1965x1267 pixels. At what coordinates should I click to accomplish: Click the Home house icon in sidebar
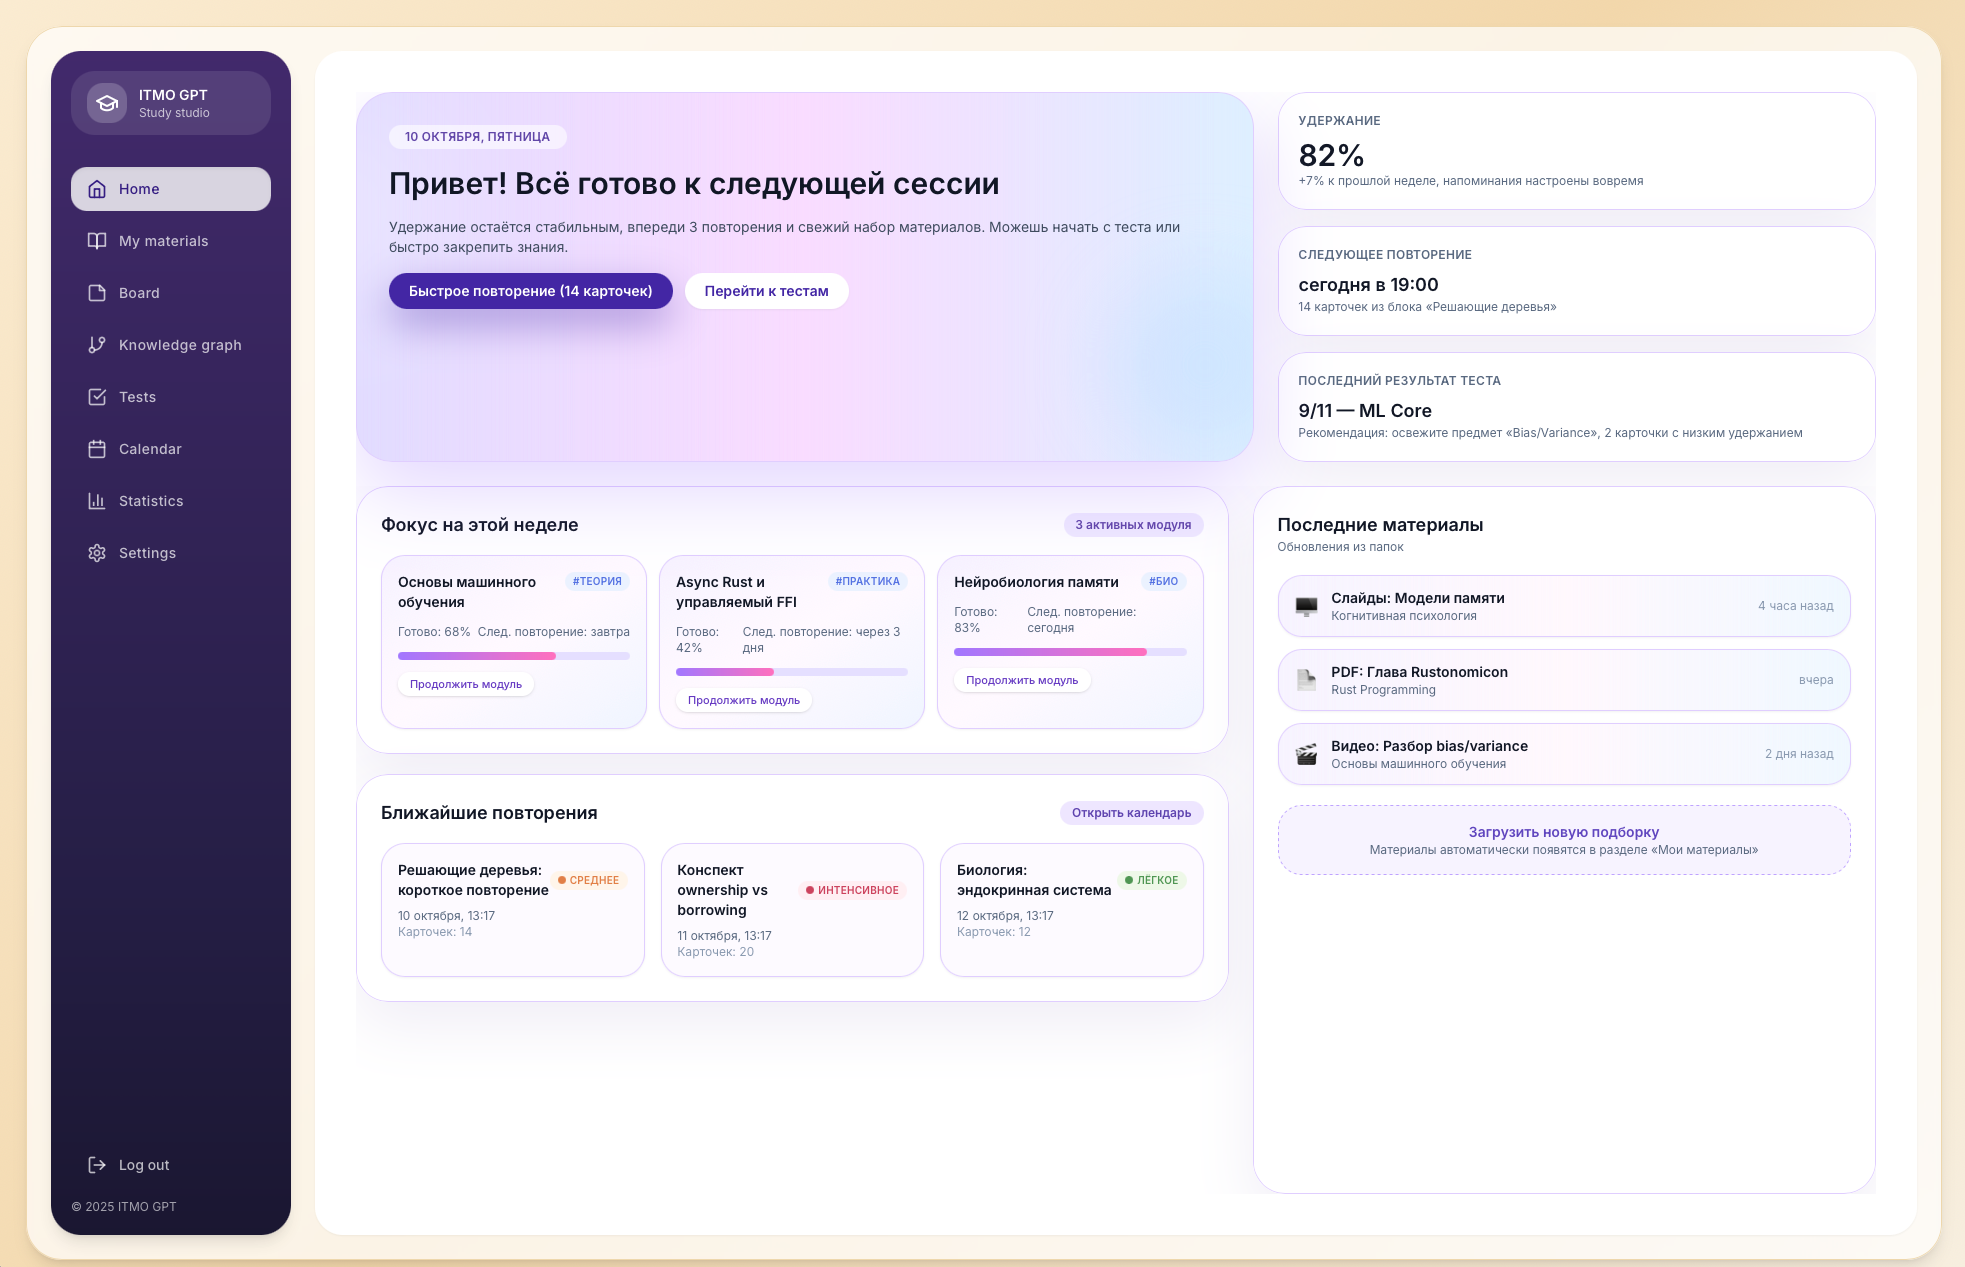(x=97, y=189)
